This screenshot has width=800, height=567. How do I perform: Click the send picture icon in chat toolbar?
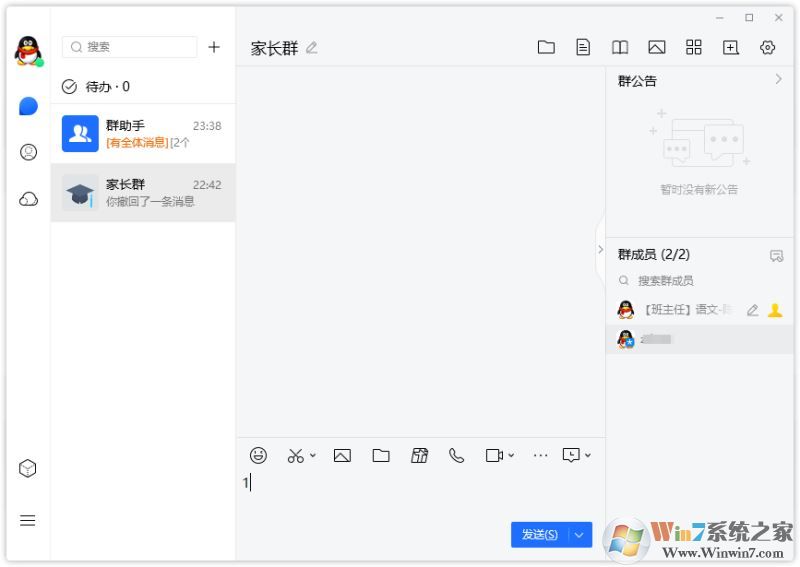(x=342, y=455)
